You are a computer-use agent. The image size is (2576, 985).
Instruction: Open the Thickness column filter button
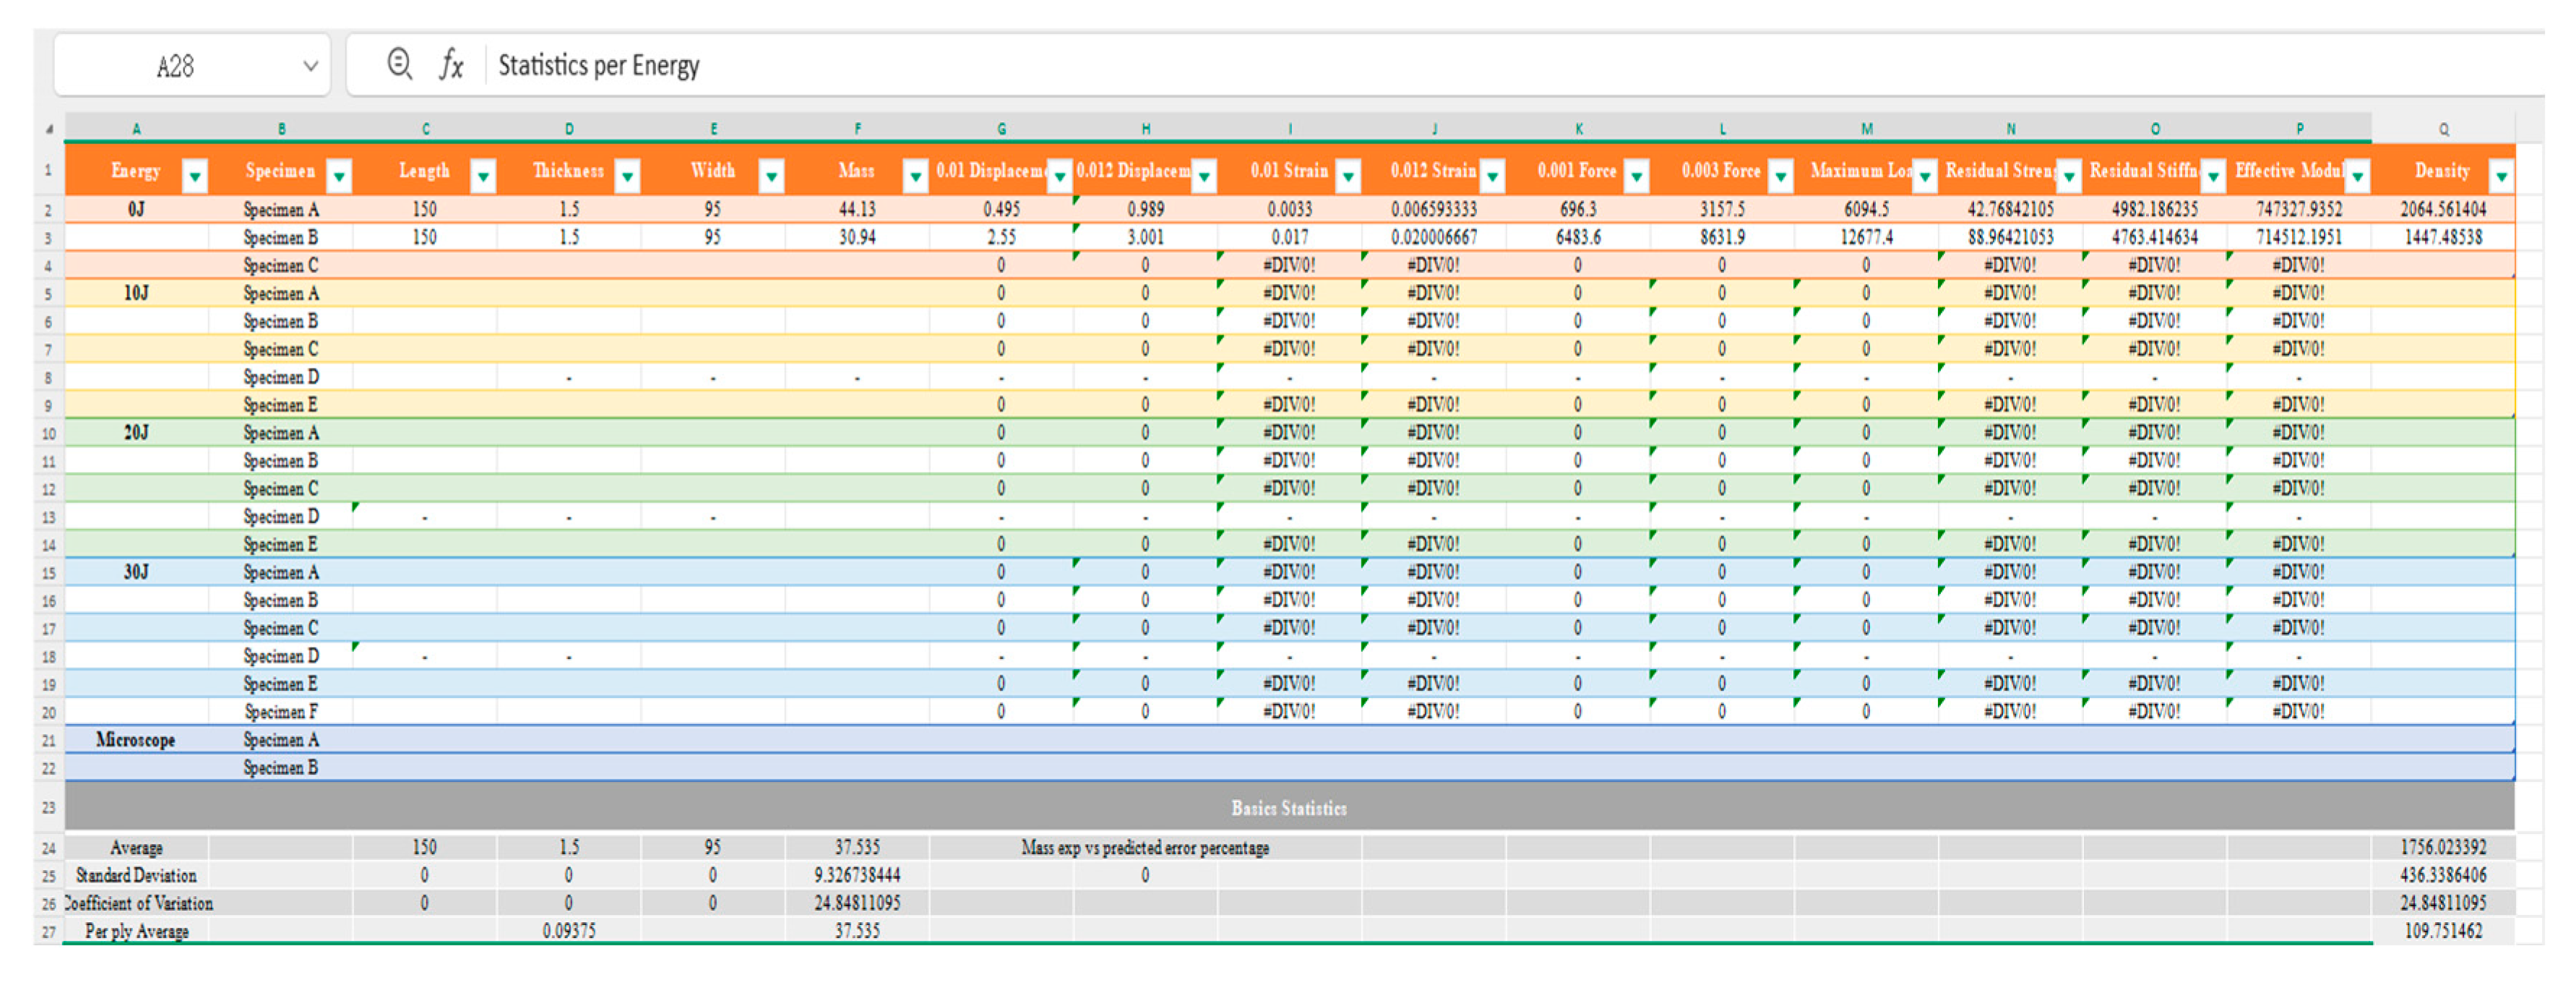(627, 176)
